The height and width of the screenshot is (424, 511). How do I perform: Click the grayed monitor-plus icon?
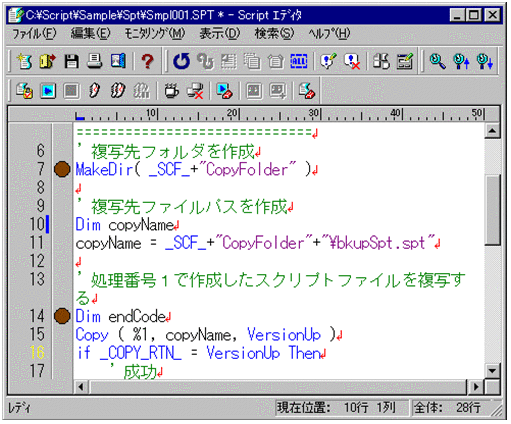[x=277, y=91]
